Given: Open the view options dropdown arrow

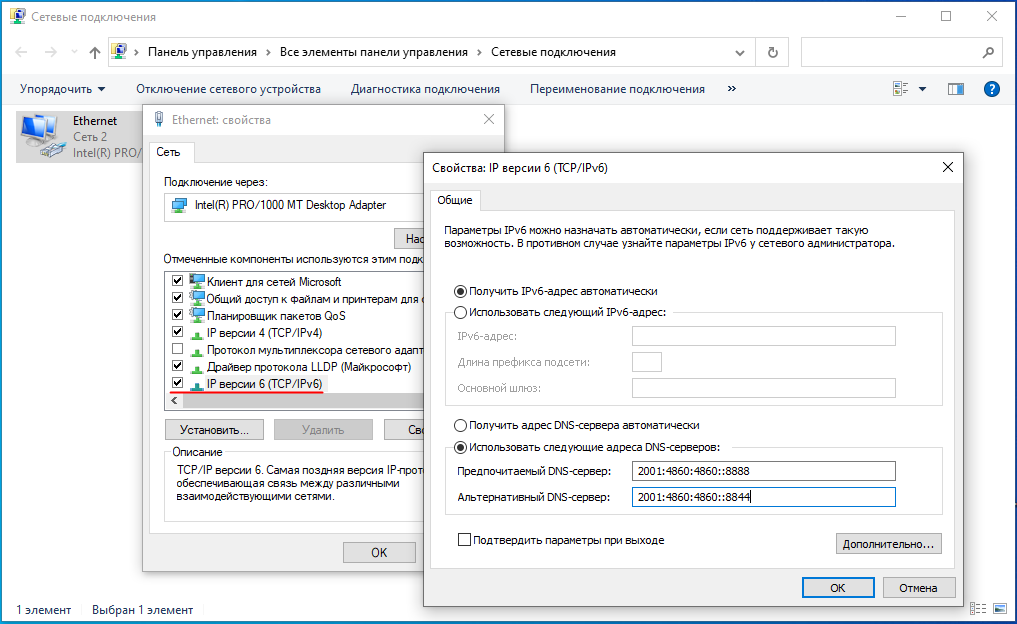Looking at the screenshot, I should click(922, 89).
